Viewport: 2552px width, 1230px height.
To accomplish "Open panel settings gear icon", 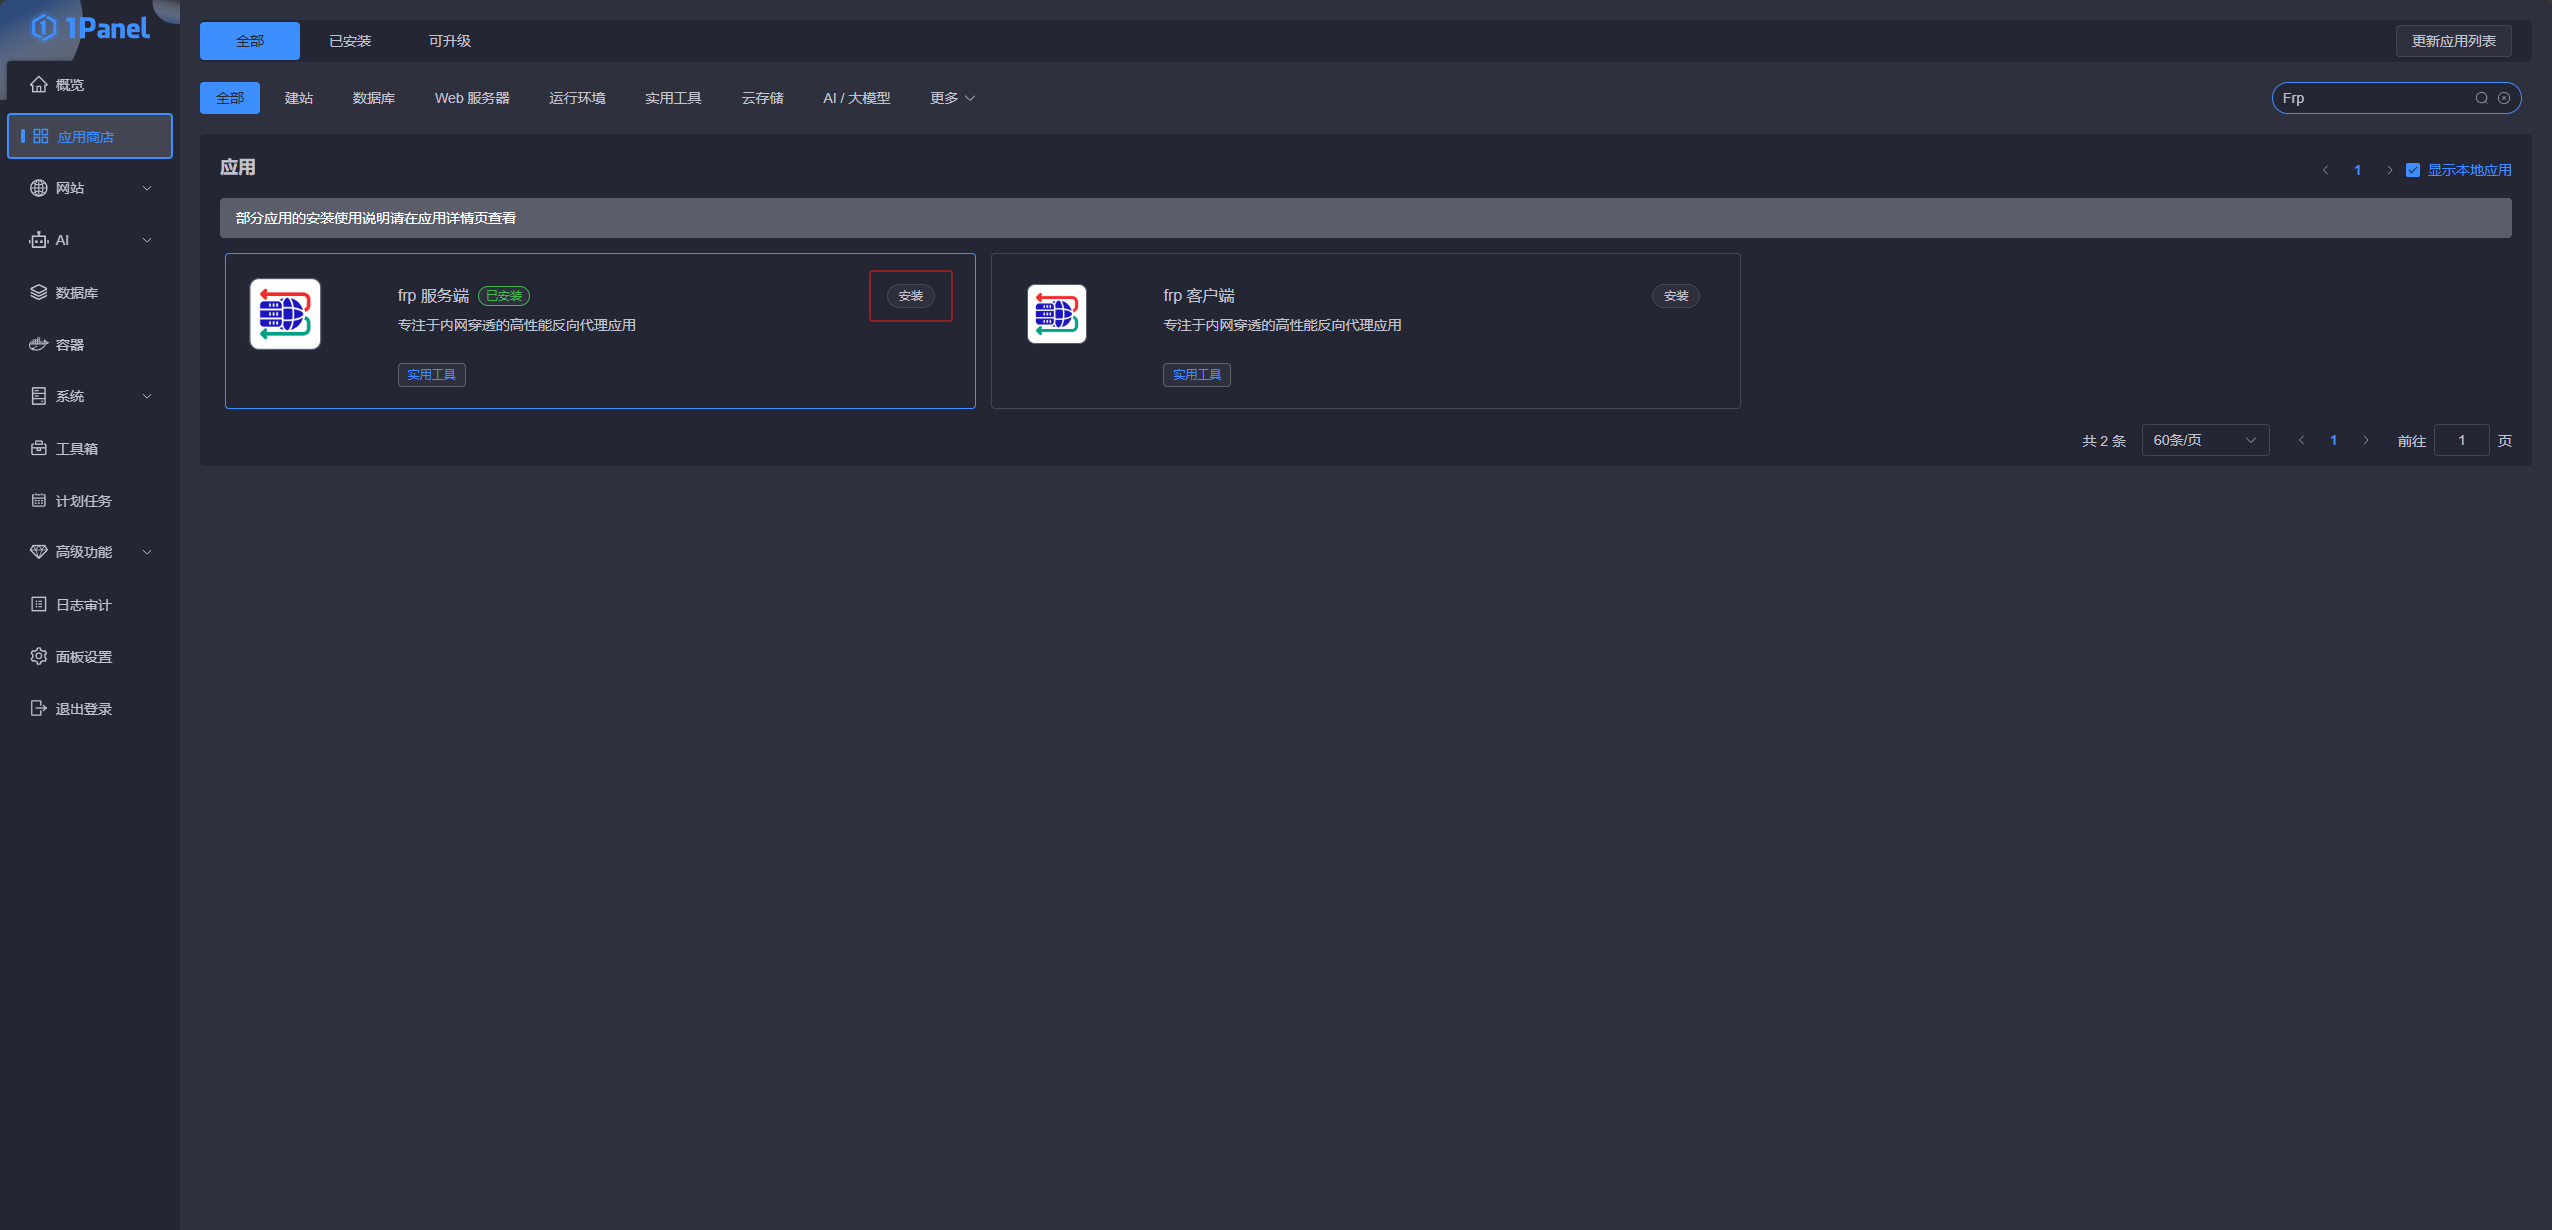I will tap(38, 656).
